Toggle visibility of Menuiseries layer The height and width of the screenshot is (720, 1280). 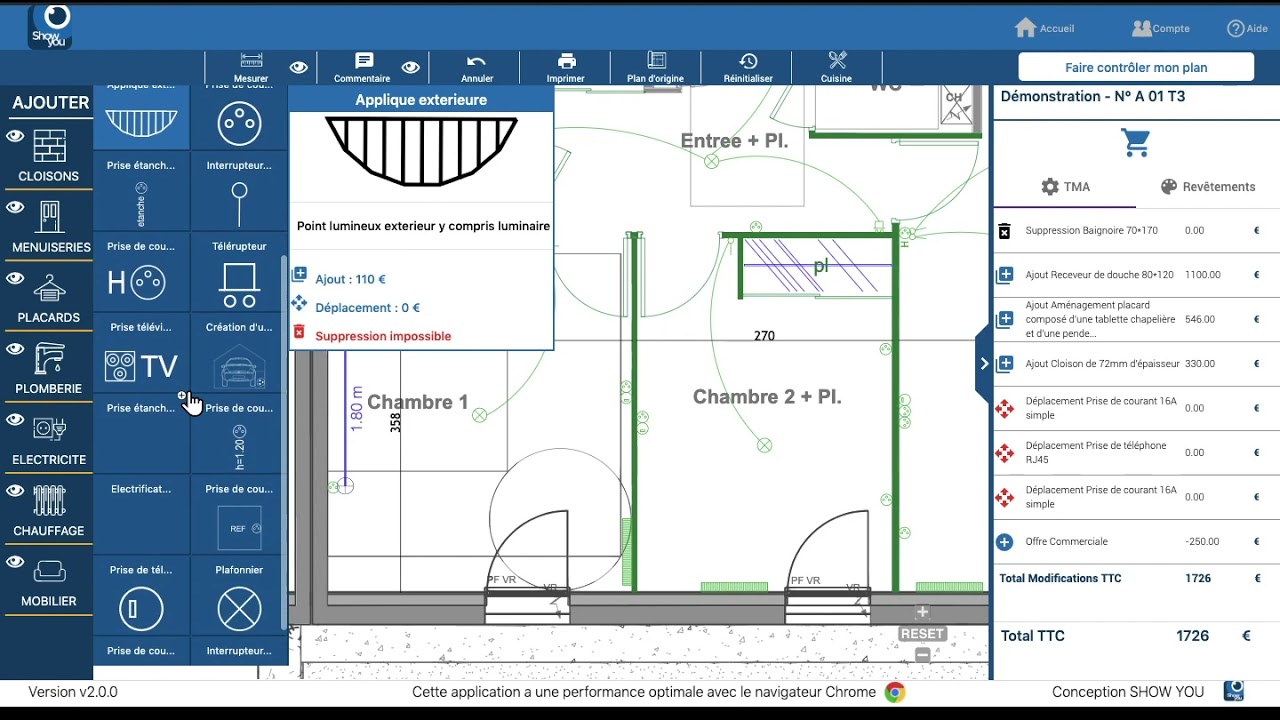[15, 207]
